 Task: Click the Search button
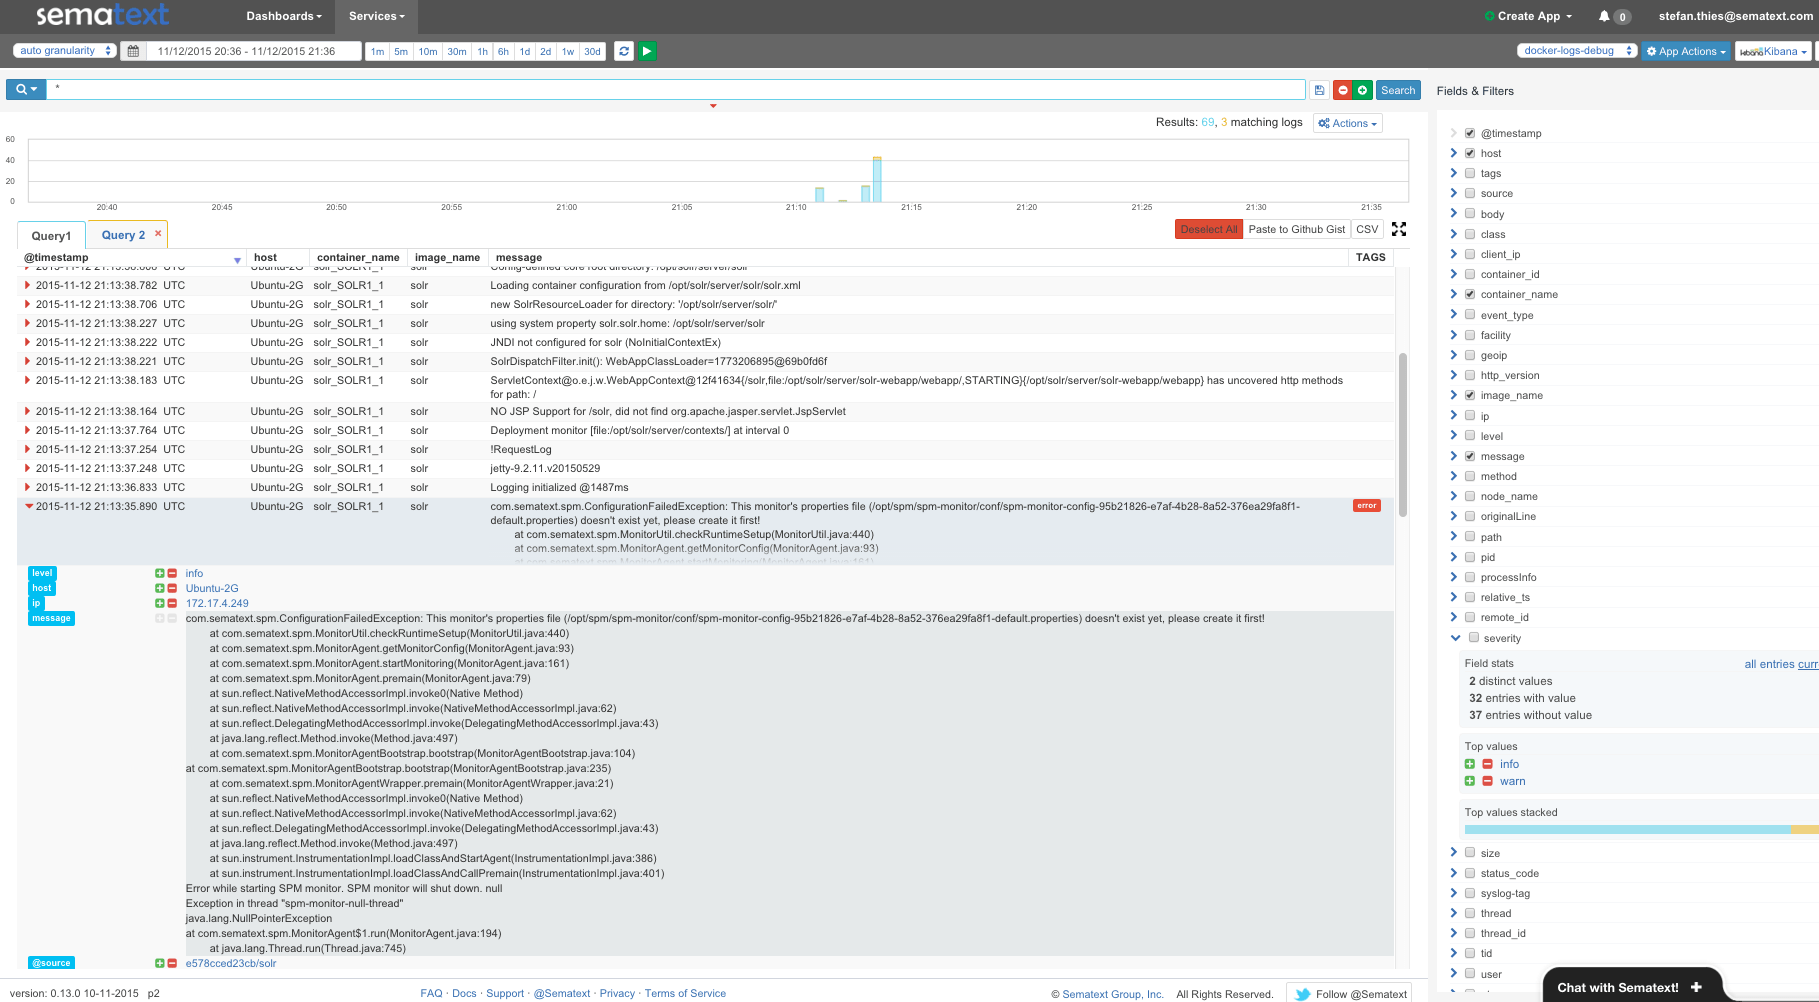pos(1398,90)
